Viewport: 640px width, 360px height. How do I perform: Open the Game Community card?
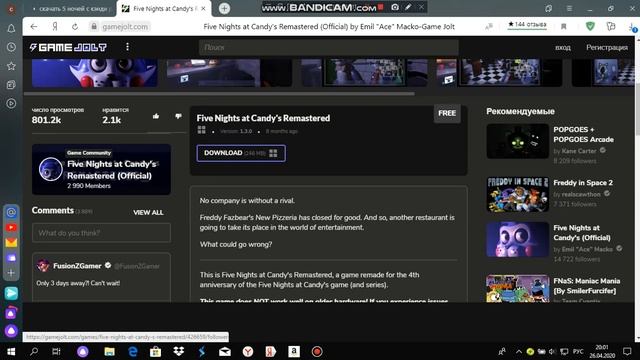click(x=101, y=169)
